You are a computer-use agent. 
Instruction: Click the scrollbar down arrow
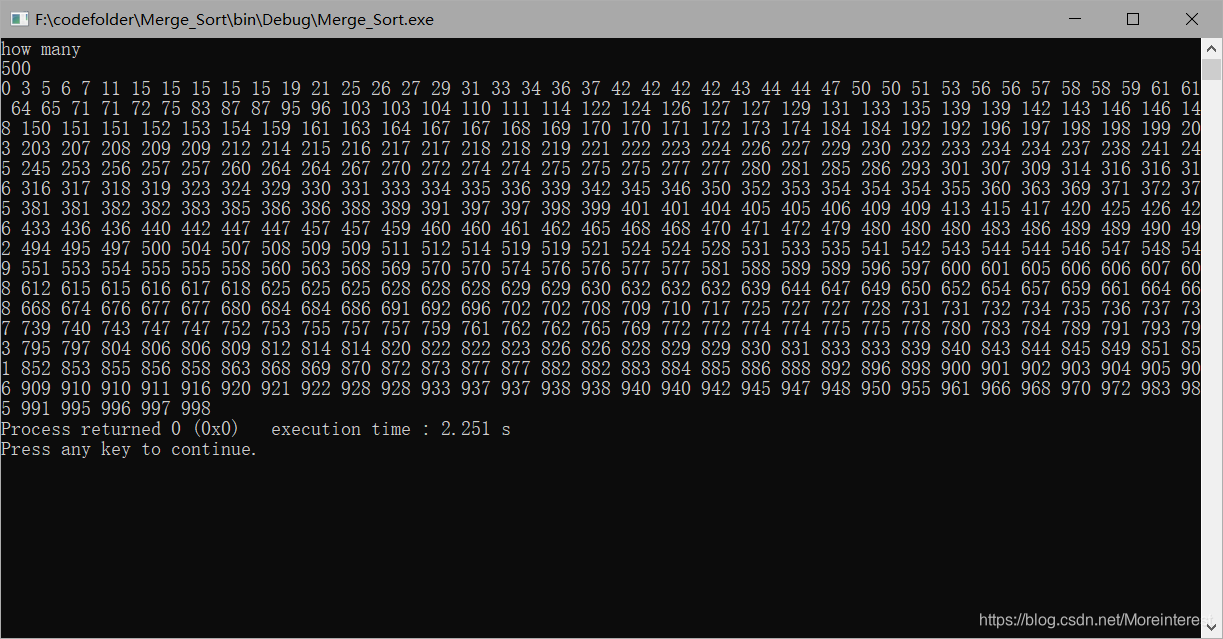click(1211, 628)
